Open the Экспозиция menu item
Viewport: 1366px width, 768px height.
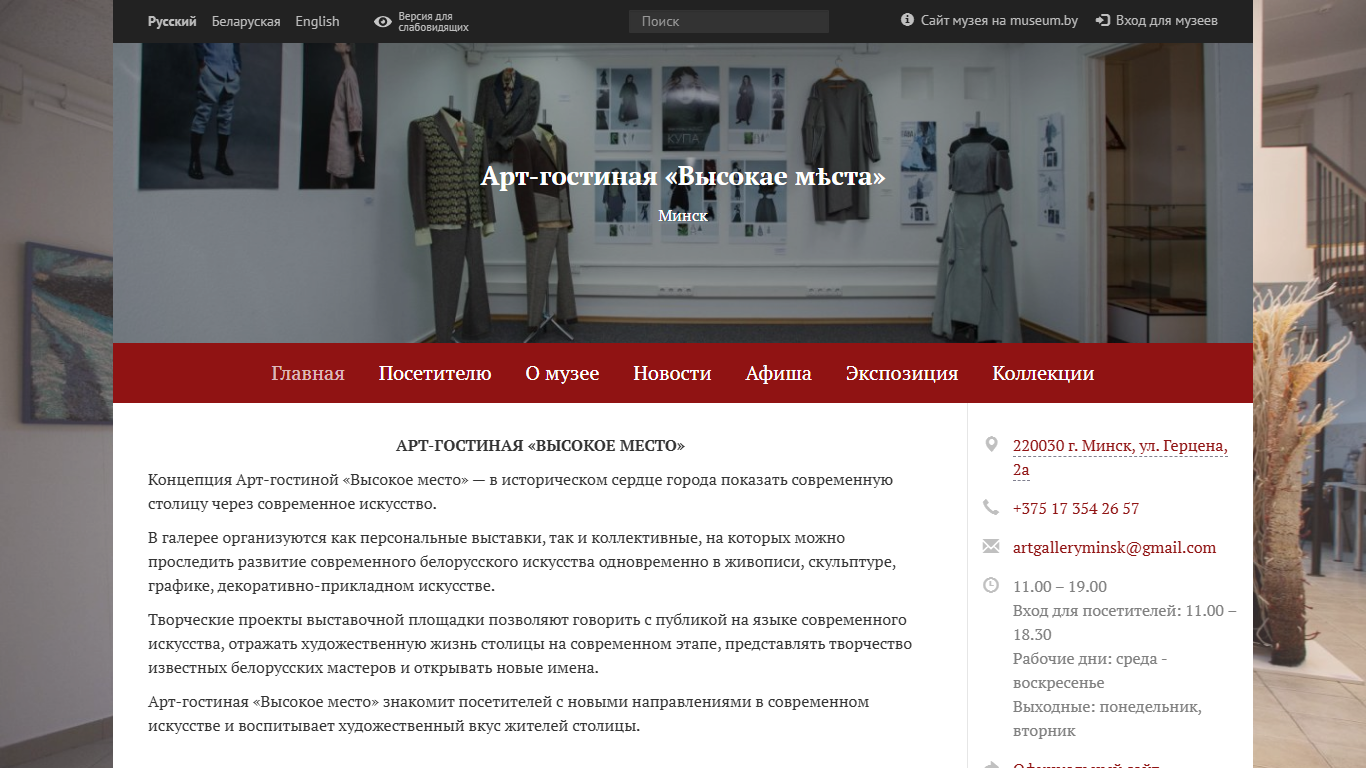click(x=902, y=373)
